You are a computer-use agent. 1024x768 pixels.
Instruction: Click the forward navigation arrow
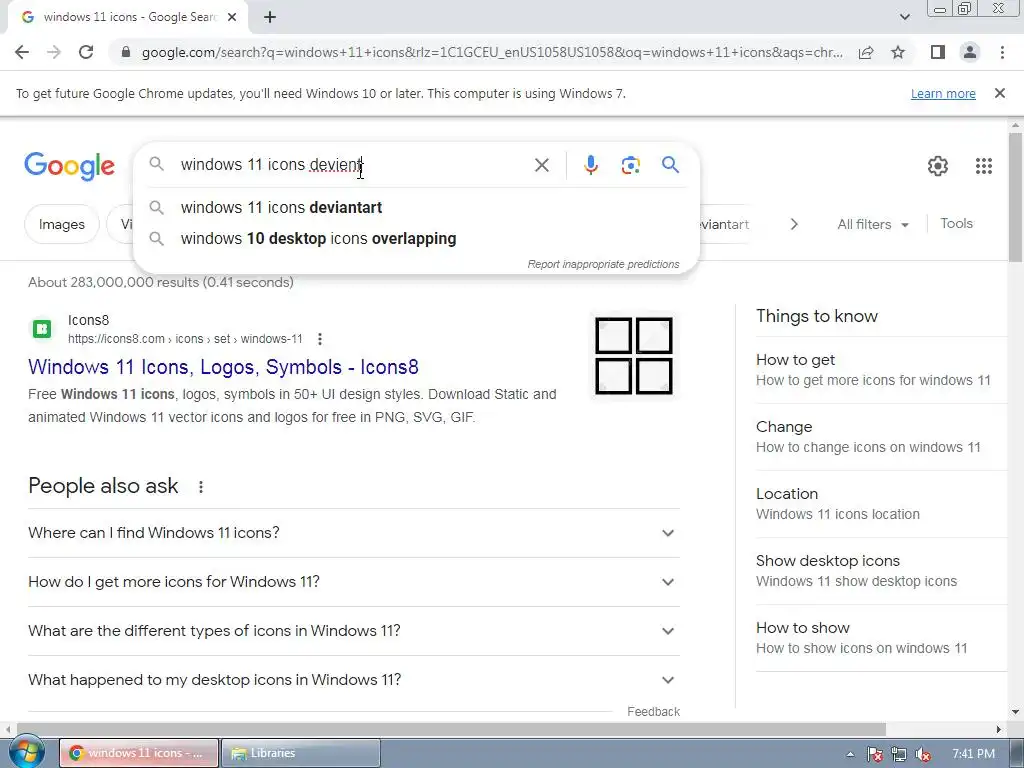(54, 52)
